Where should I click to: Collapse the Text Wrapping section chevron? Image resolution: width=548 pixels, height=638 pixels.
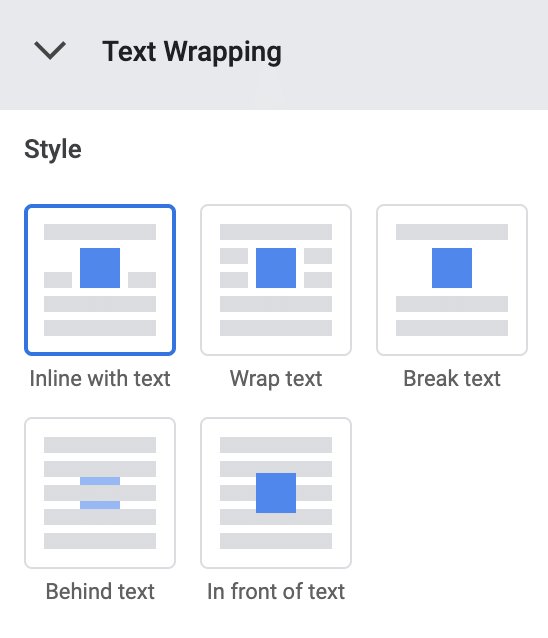(x=50, y=51)
